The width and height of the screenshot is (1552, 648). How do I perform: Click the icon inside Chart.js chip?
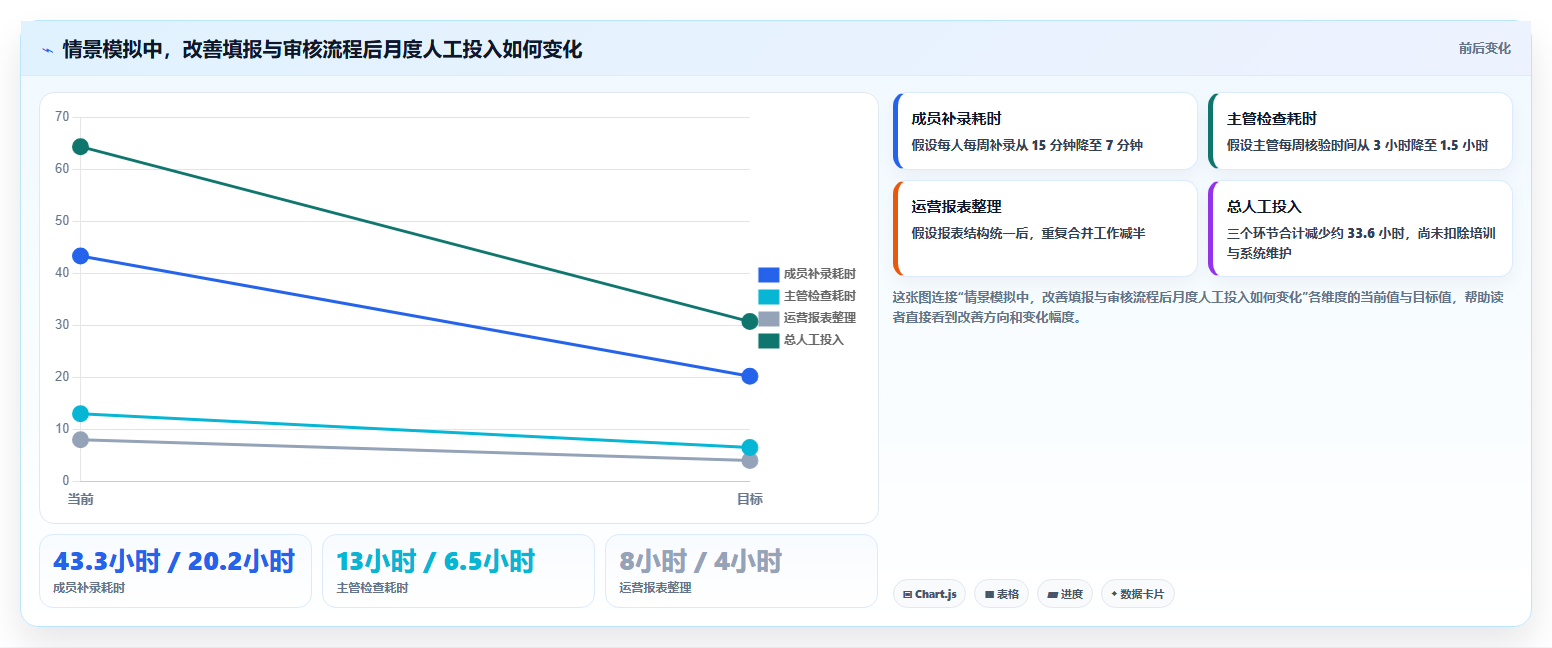pos(907,594)
